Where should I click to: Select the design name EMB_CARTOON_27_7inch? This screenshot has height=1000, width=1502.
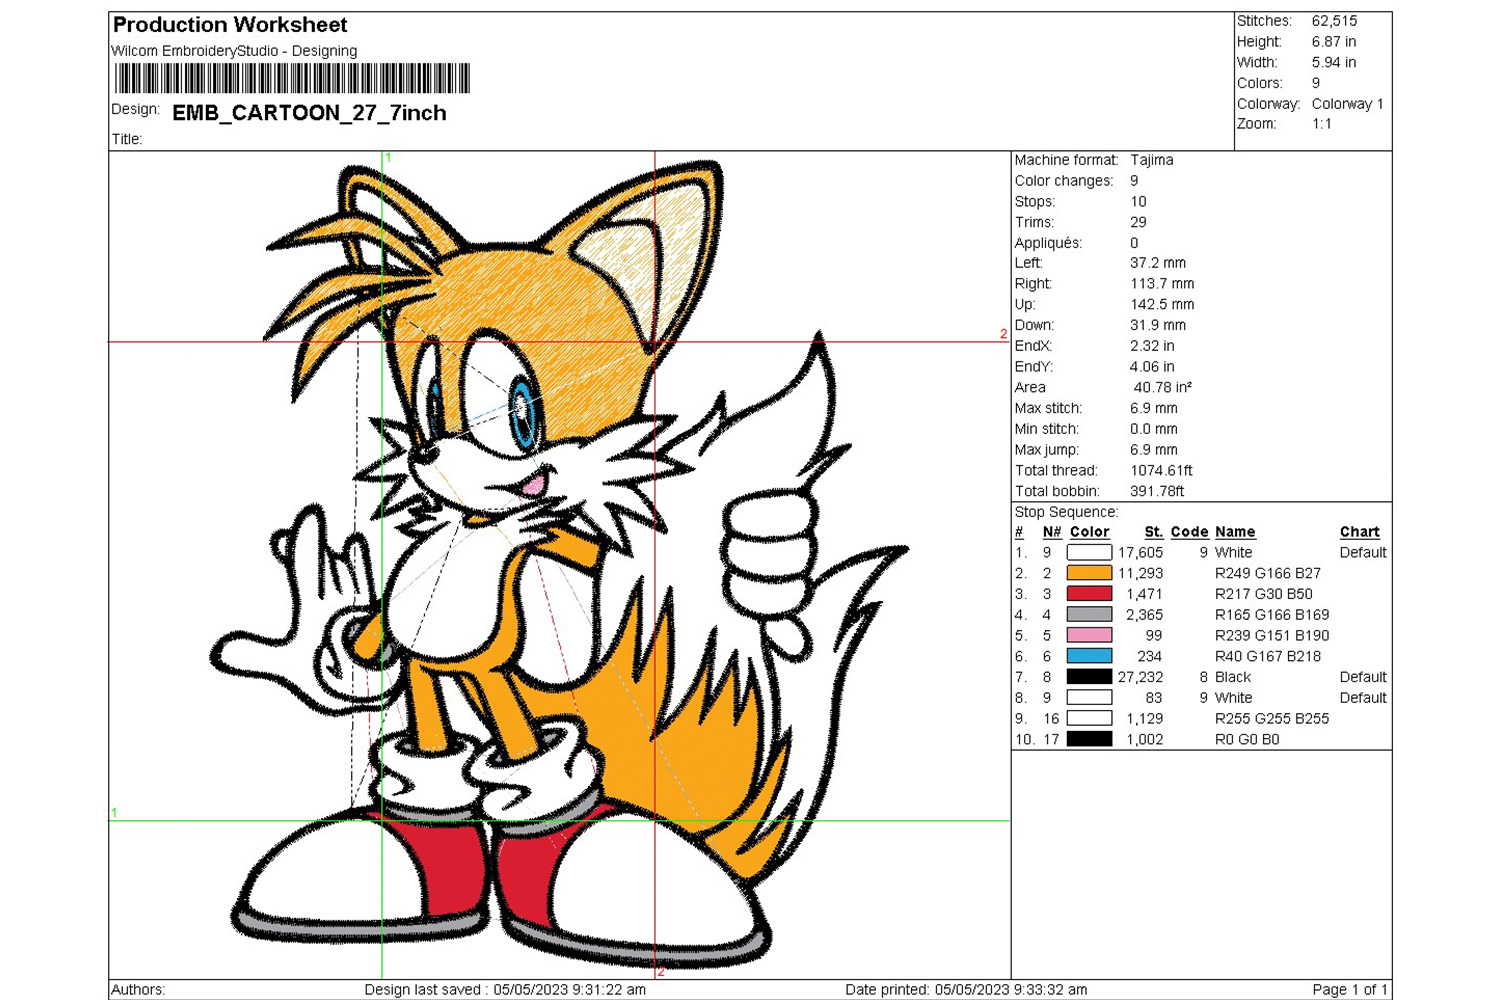pos(309,113)
